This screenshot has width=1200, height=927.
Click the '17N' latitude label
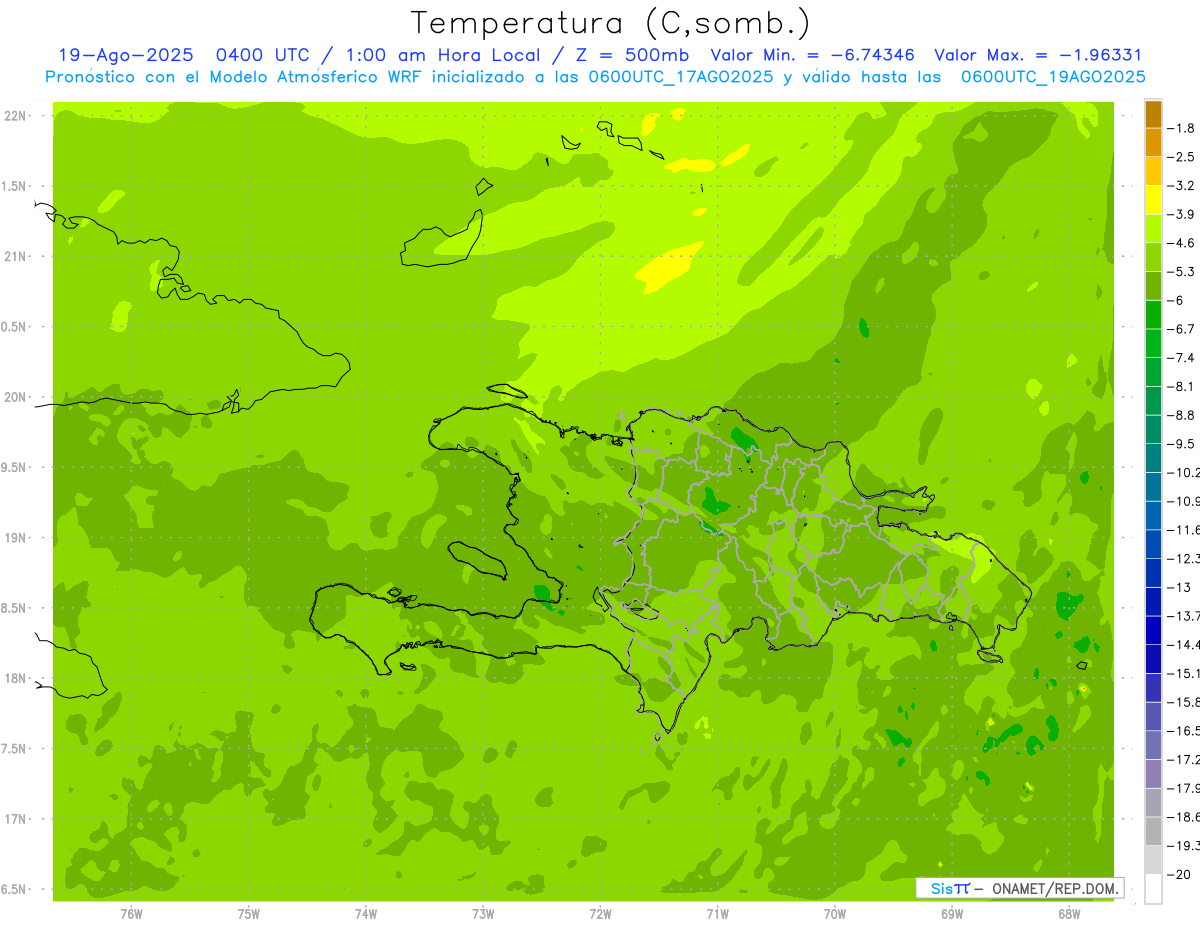tap(15, 819)
